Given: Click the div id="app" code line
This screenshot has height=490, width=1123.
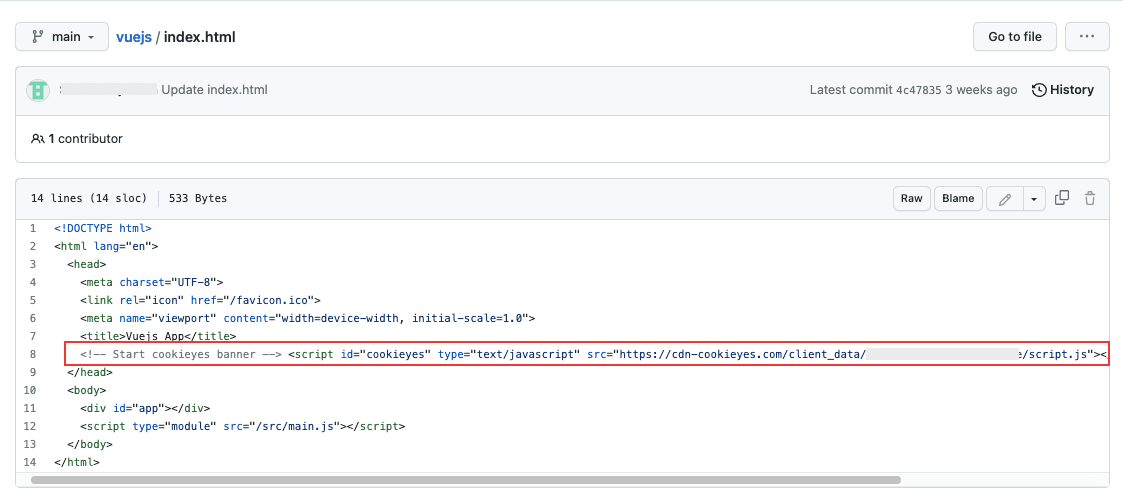Looking at the screenshot, I should click(x=145, y=408).
